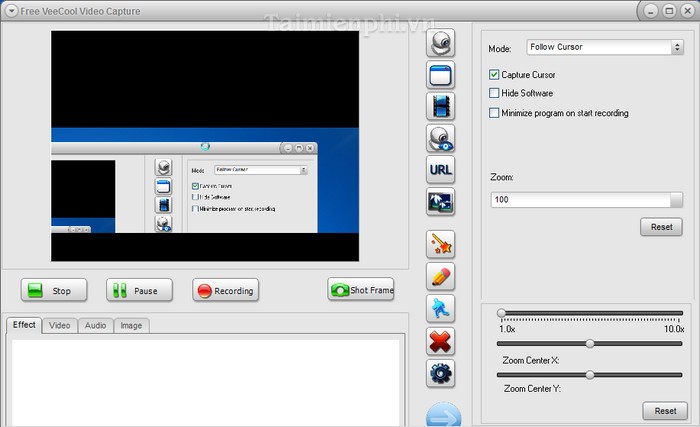
Task: Open the Mode dropdown showing Follow Cursor
Action: (605, 47)
